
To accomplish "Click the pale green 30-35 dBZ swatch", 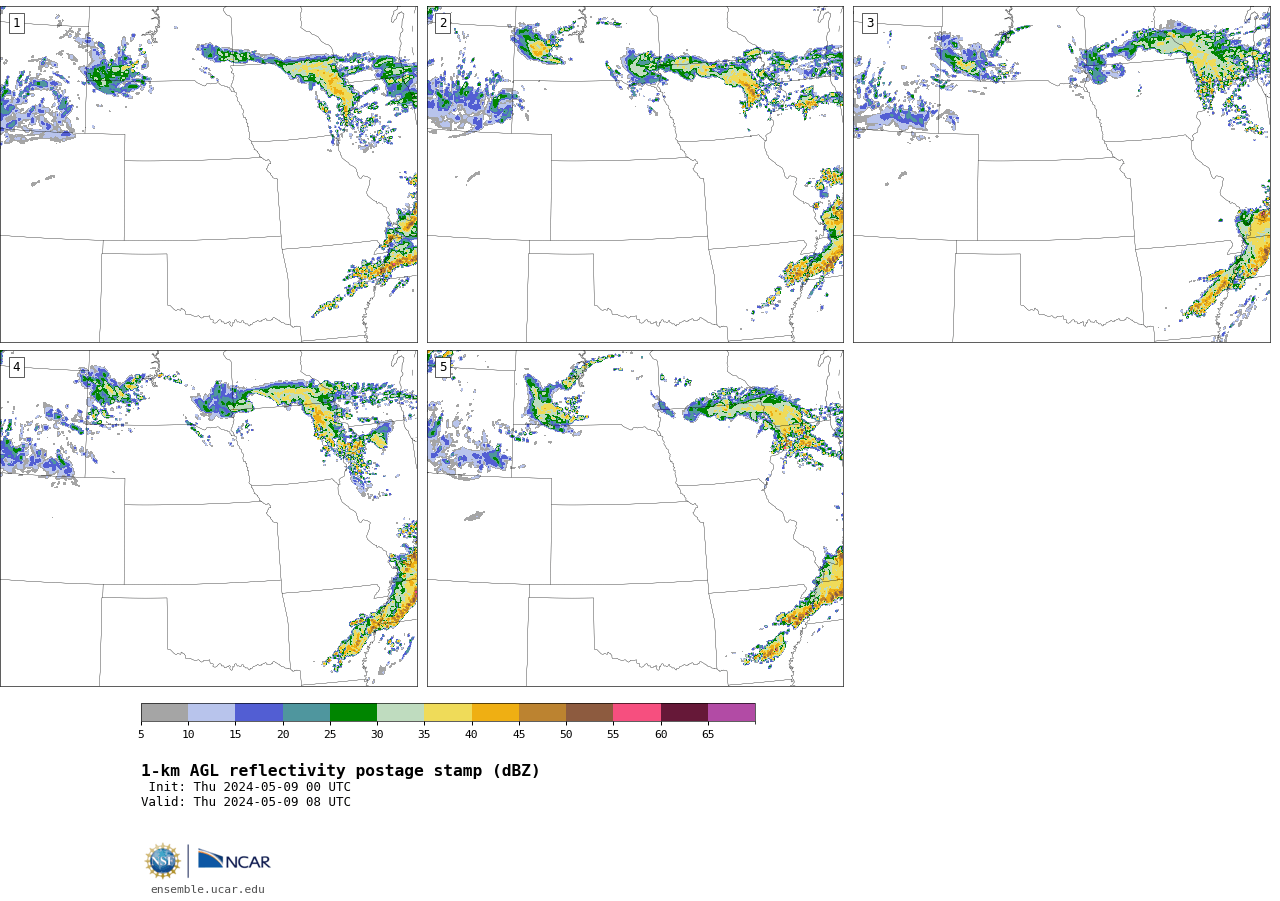I will coord(400,712).
